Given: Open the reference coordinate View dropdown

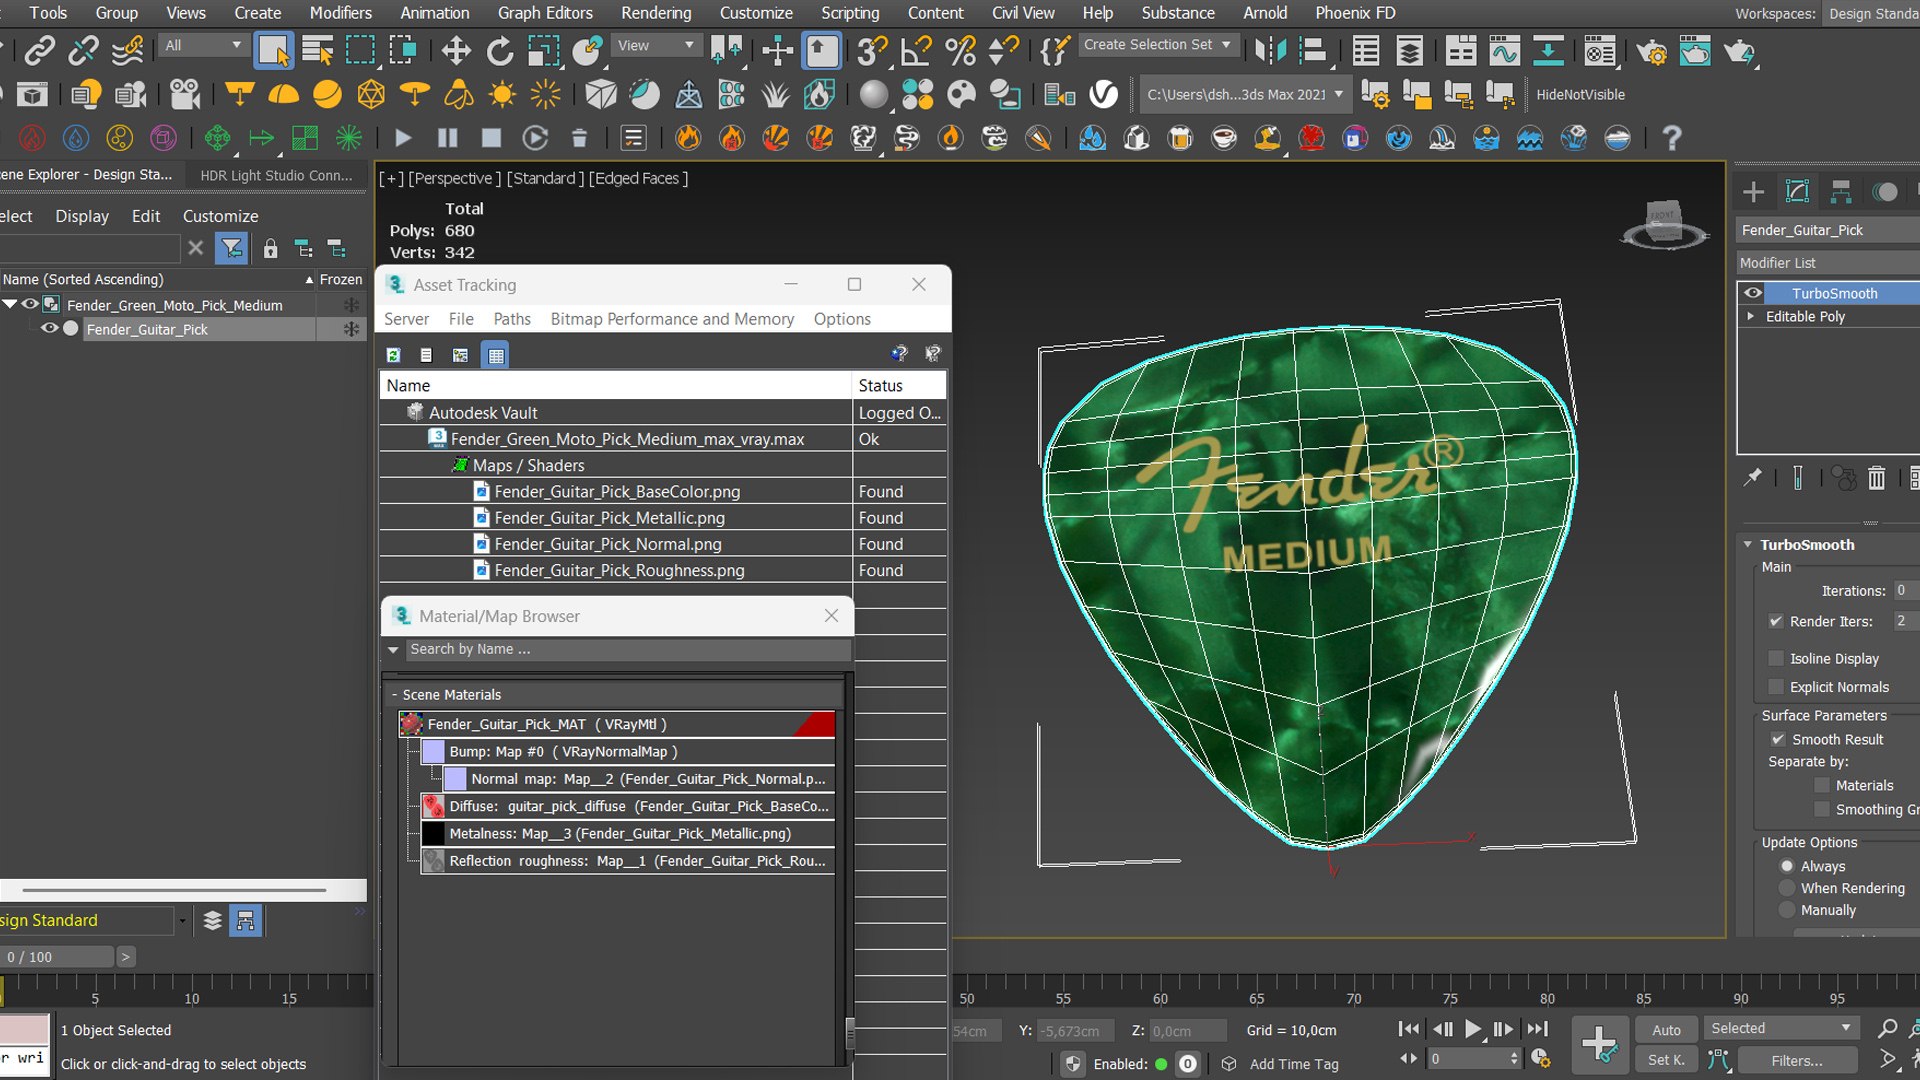Looking at the screenshot, I should (x=655, y=45).
